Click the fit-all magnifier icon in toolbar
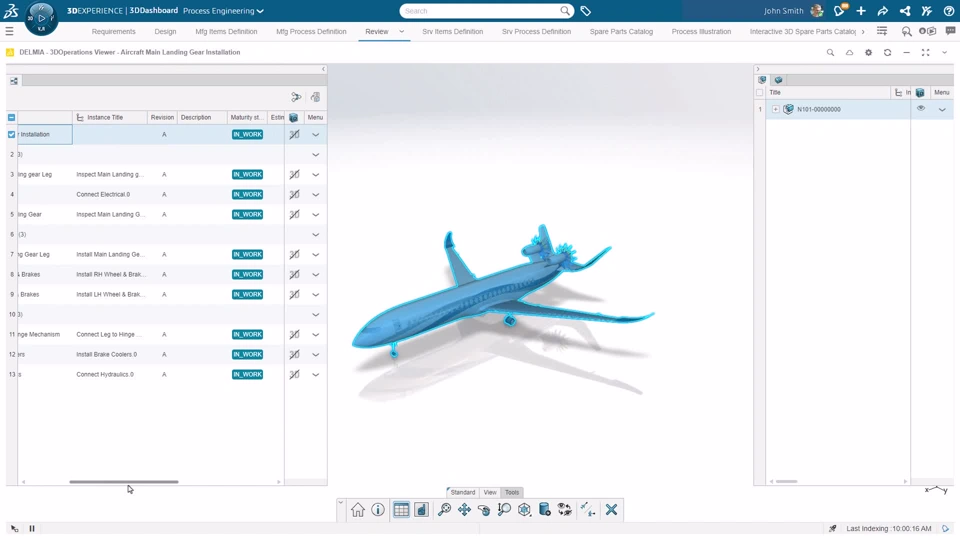960x540 pixels. point(444,509)
